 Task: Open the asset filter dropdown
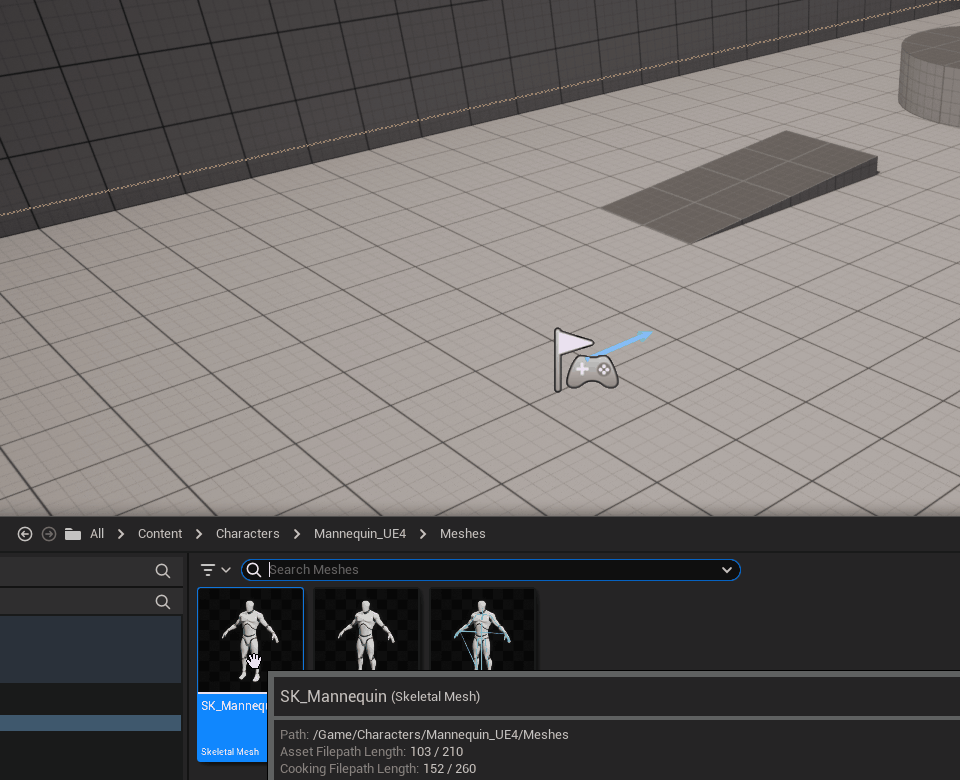(216, 570)
